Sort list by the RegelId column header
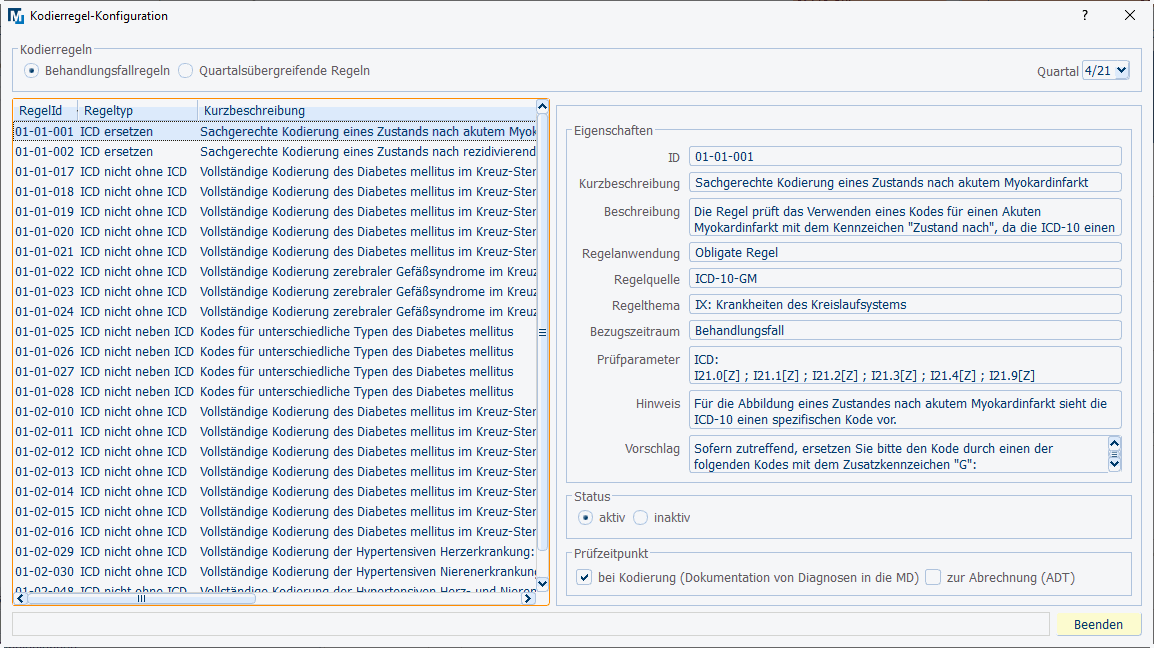Screen dimensions: 1154x648 44,110
